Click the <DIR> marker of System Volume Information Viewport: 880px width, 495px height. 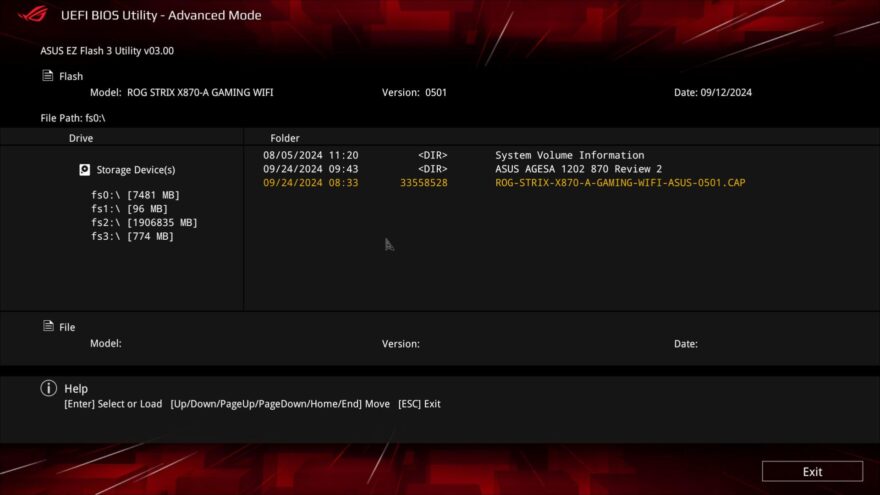tap(432, 155)
